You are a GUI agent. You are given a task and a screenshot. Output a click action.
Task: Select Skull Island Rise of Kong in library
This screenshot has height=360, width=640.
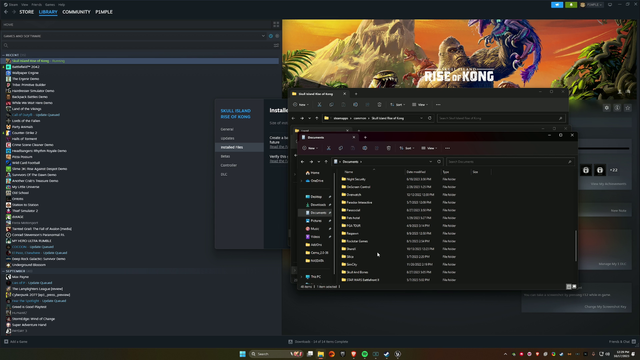coord(140,61)
